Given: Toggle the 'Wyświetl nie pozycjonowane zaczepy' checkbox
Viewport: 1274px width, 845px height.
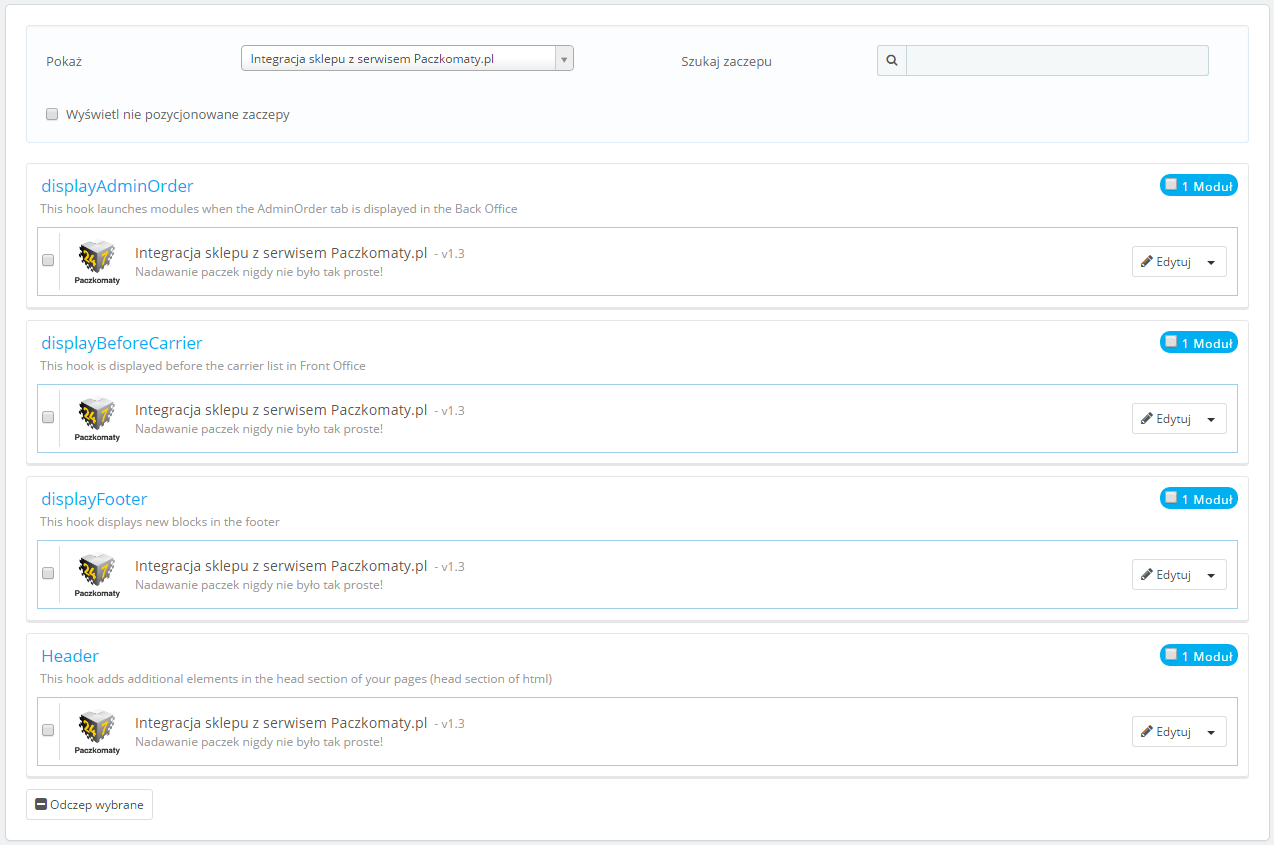Looking at the screenshot, I should [52, 114].
